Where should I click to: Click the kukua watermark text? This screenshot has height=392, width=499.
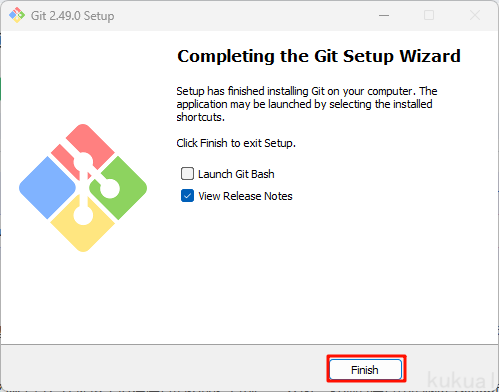click(460, 380)
